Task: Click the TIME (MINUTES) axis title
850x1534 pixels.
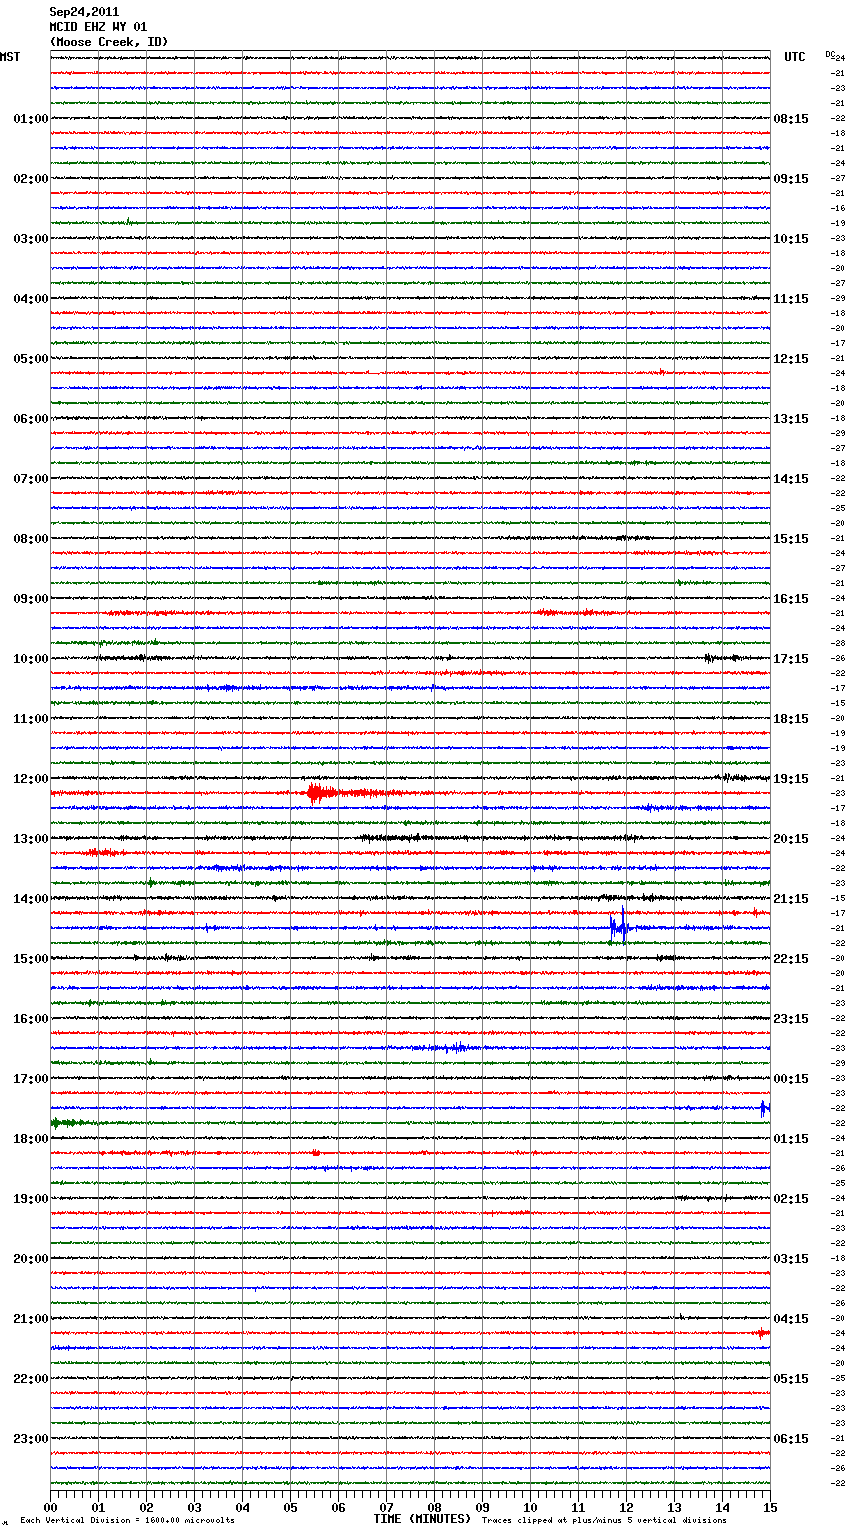Action: coord(422,1519)
